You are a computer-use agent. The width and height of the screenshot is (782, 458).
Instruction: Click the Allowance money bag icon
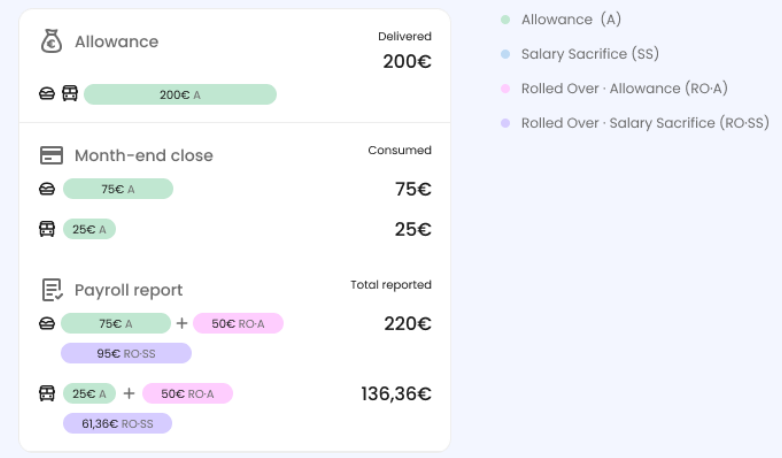pyautogui.click(x=51, y=41)
